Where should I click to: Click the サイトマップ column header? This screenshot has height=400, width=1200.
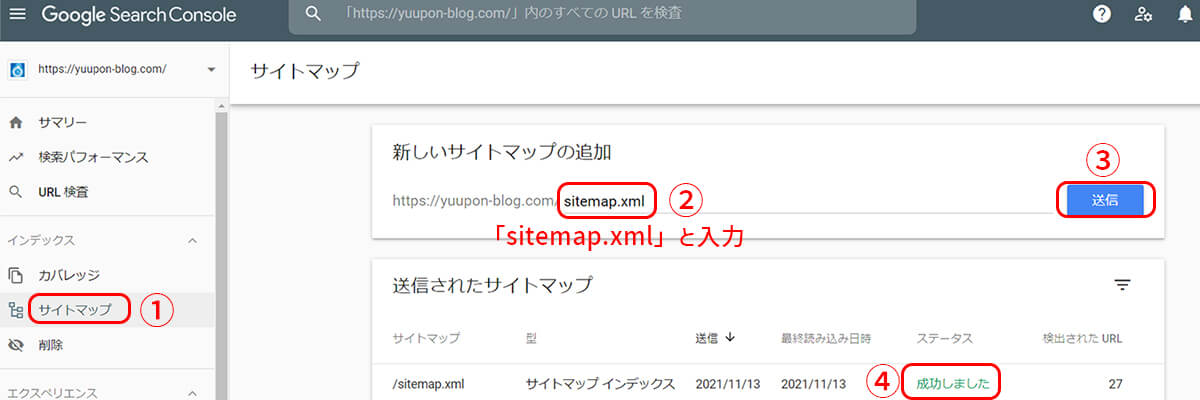pos(427,338)
